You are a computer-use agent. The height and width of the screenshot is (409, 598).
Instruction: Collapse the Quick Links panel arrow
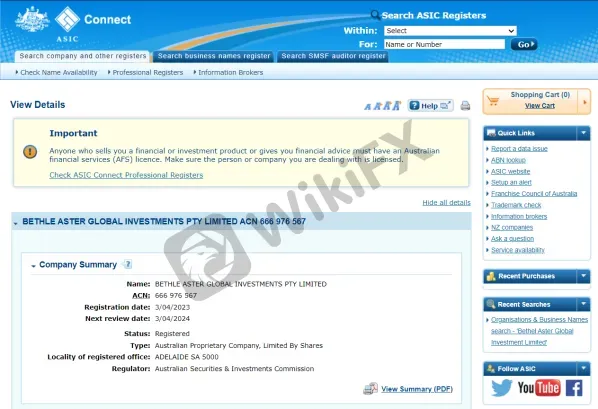coord(583,133)
